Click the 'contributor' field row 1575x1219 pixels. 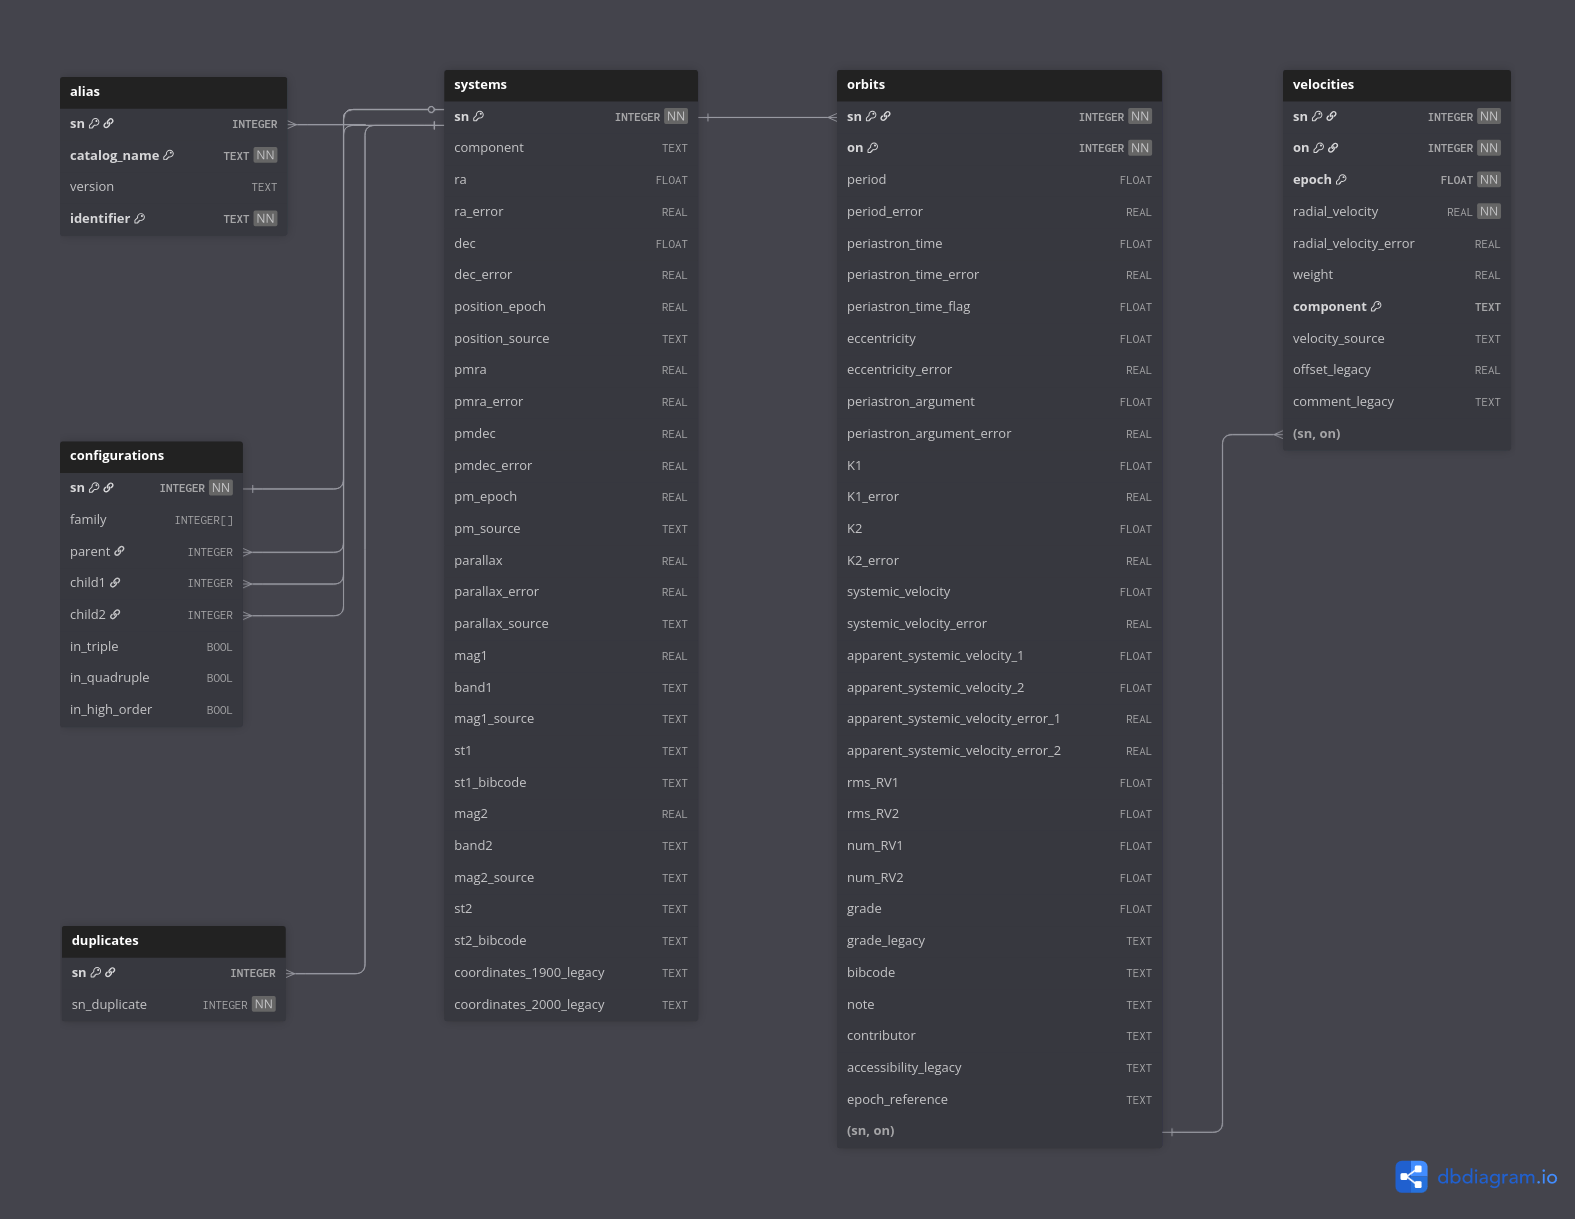tap(999, 1036)
